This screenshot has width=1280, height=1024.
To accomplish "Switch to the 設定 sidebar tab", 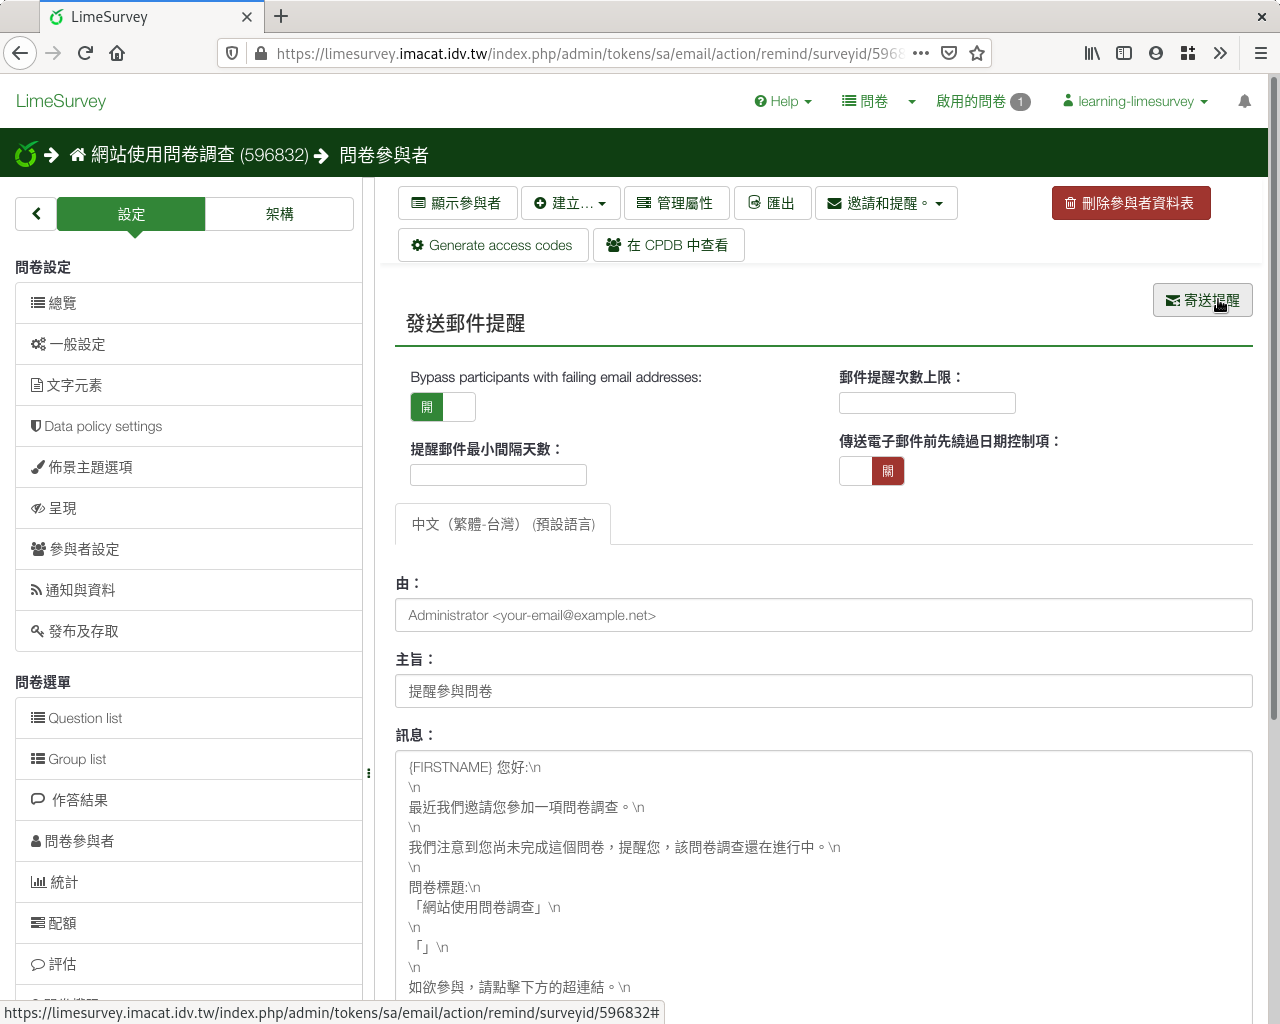I will coord(131,214).
